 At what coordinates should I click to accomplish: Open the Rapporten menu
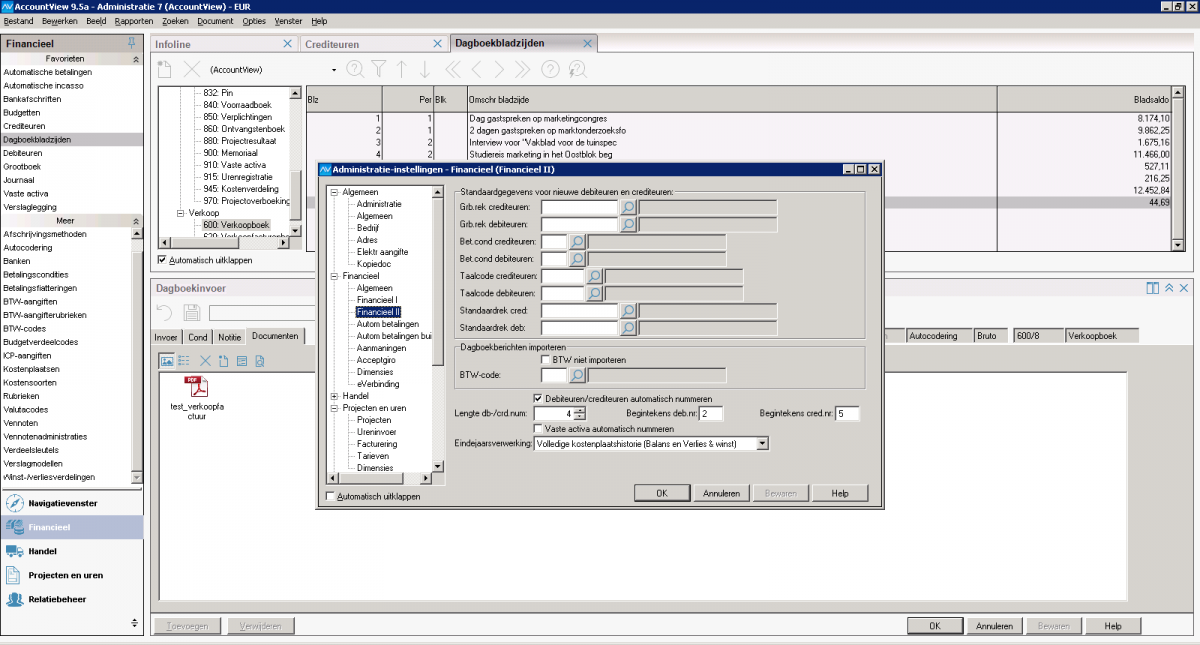pyautogui.click(x=134, y=21)
